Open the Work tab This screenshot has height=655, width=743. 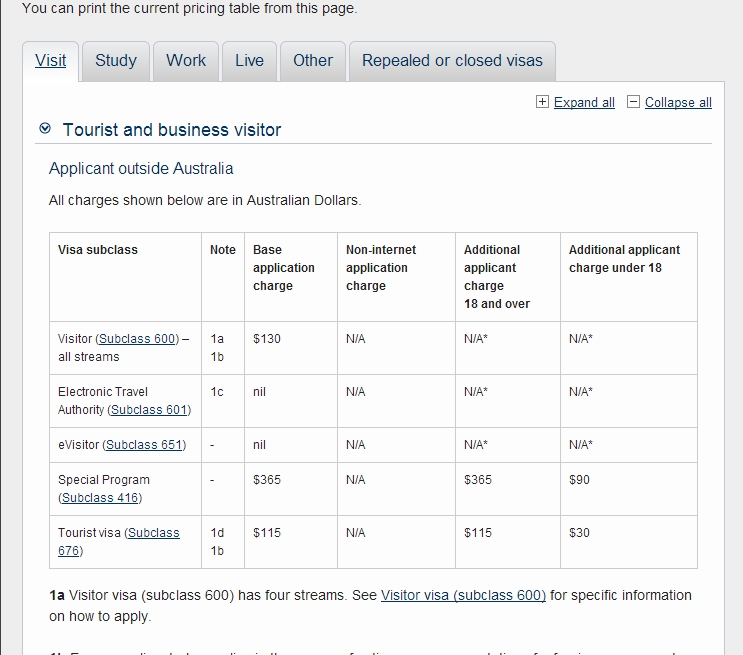pos(186,60)
